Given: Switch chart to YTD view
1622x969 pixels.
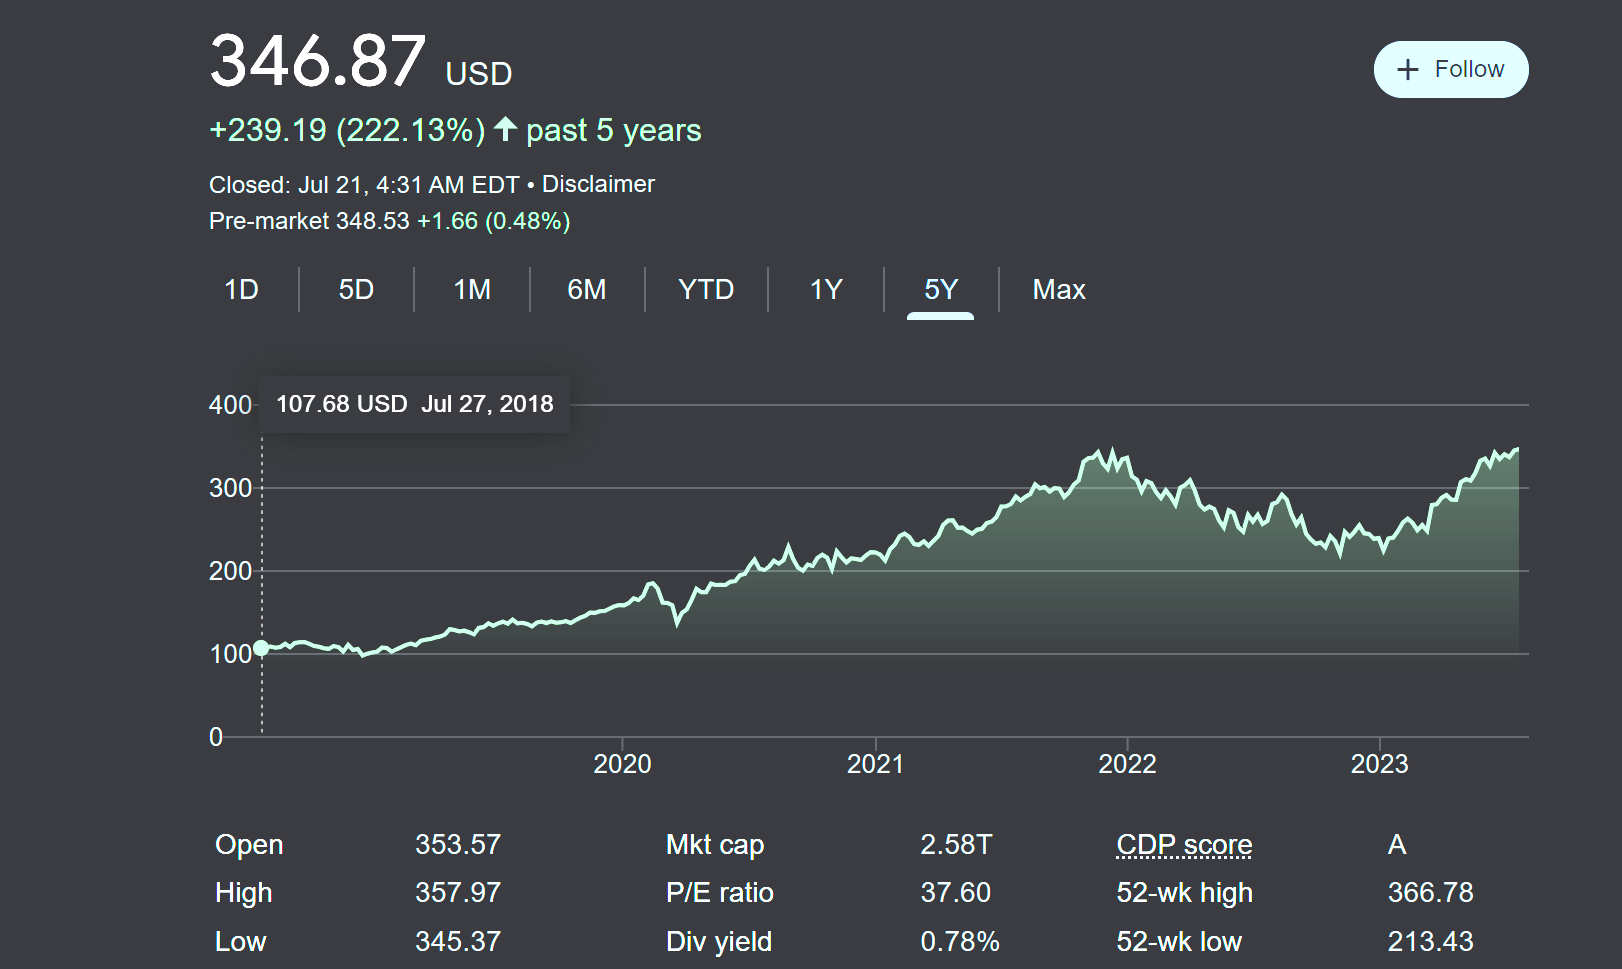Looking at the screenshot, I should coord(706,290).
